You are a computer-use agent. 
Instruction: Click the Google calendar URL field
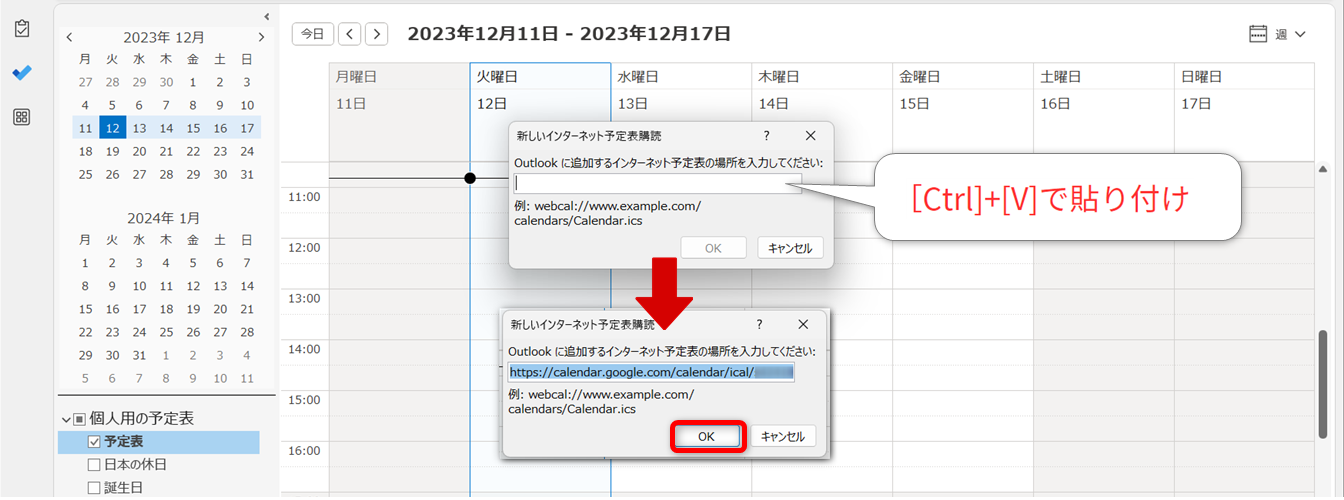click(651, 372)
